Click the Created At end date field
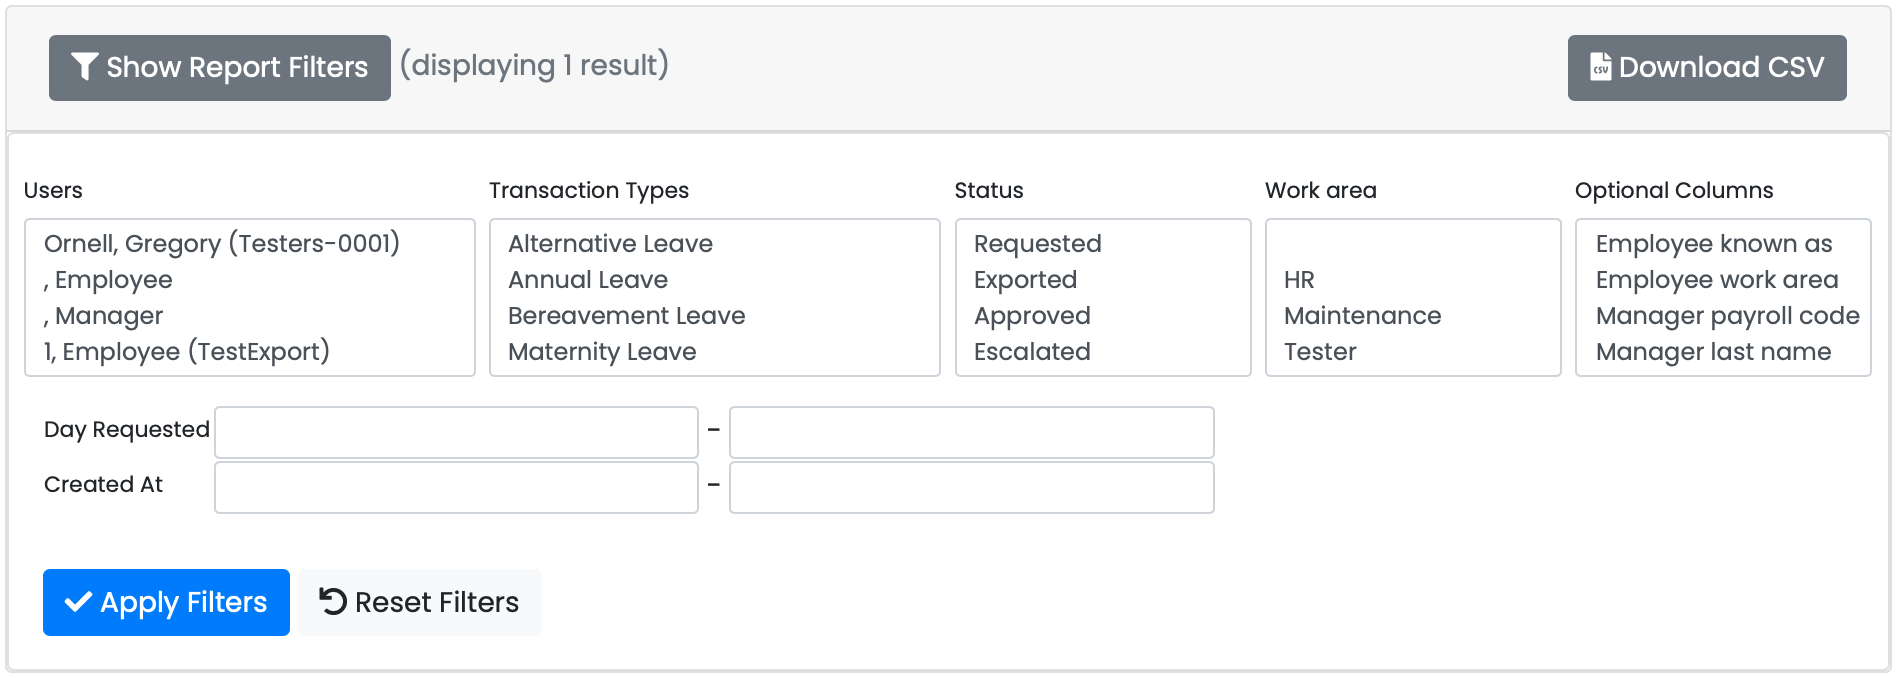 pyautogui.click(x=971, y=487)
